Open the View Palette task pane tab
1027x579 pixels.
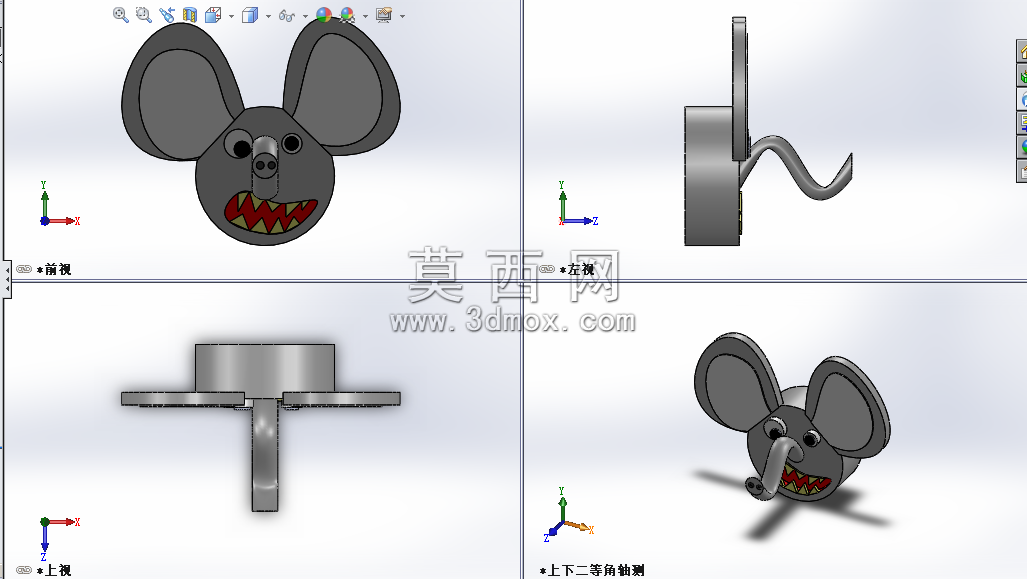1022,123
